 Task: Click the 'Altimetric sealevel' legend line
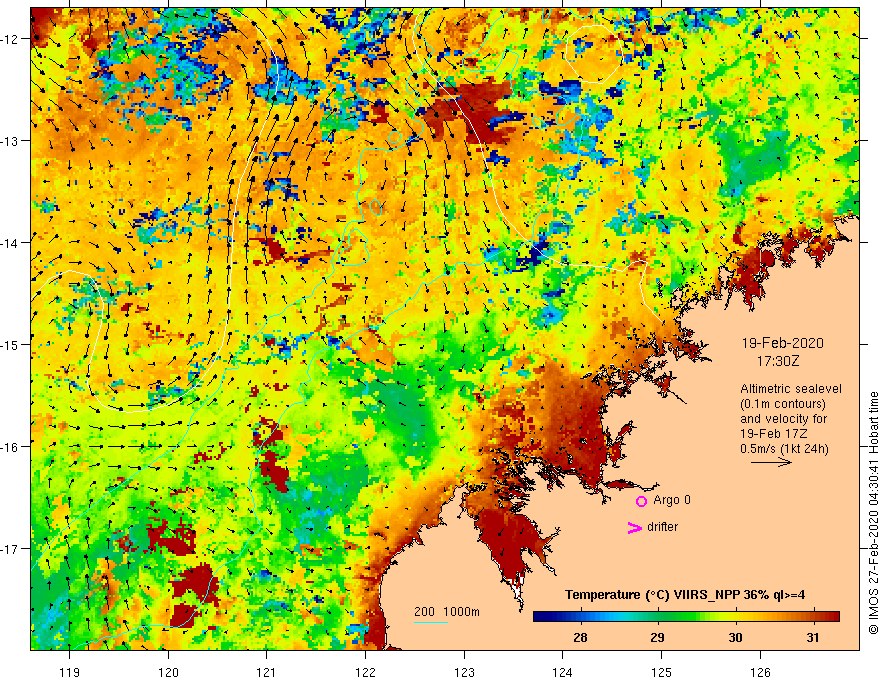coord(790,389)
